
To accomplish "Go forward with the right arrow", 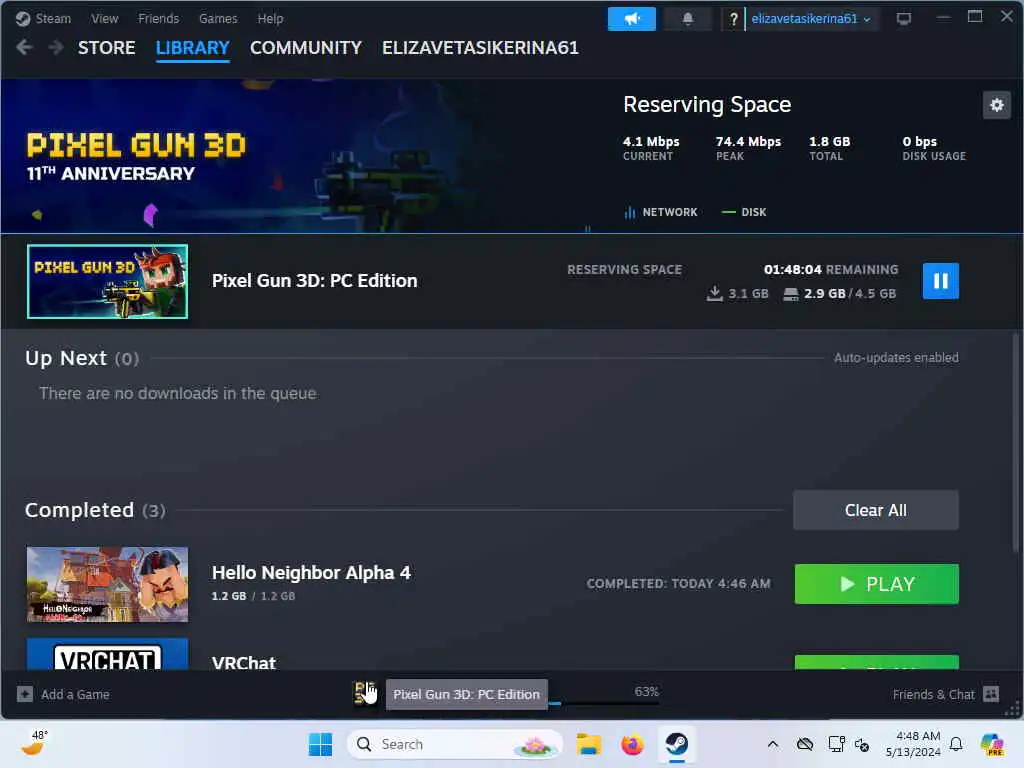I will (x=56, y=48).
